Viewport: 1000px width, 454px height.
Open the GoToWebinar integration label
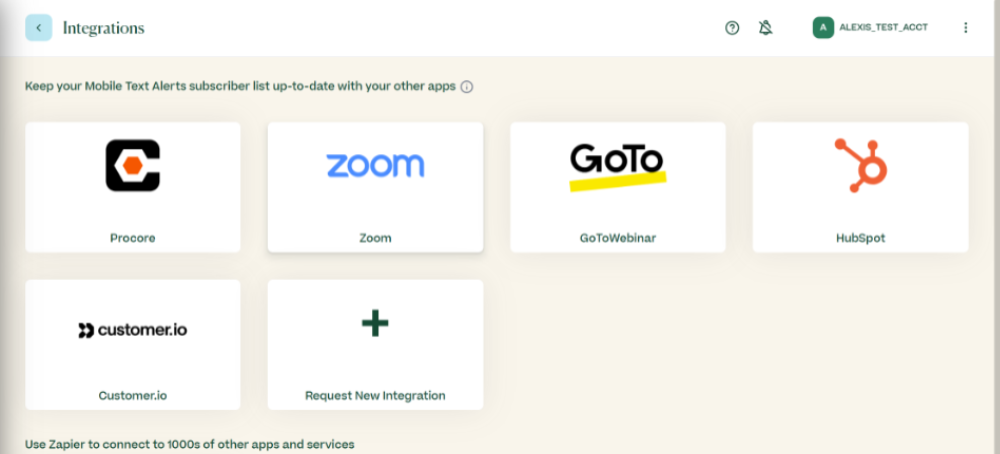(617, 238)
